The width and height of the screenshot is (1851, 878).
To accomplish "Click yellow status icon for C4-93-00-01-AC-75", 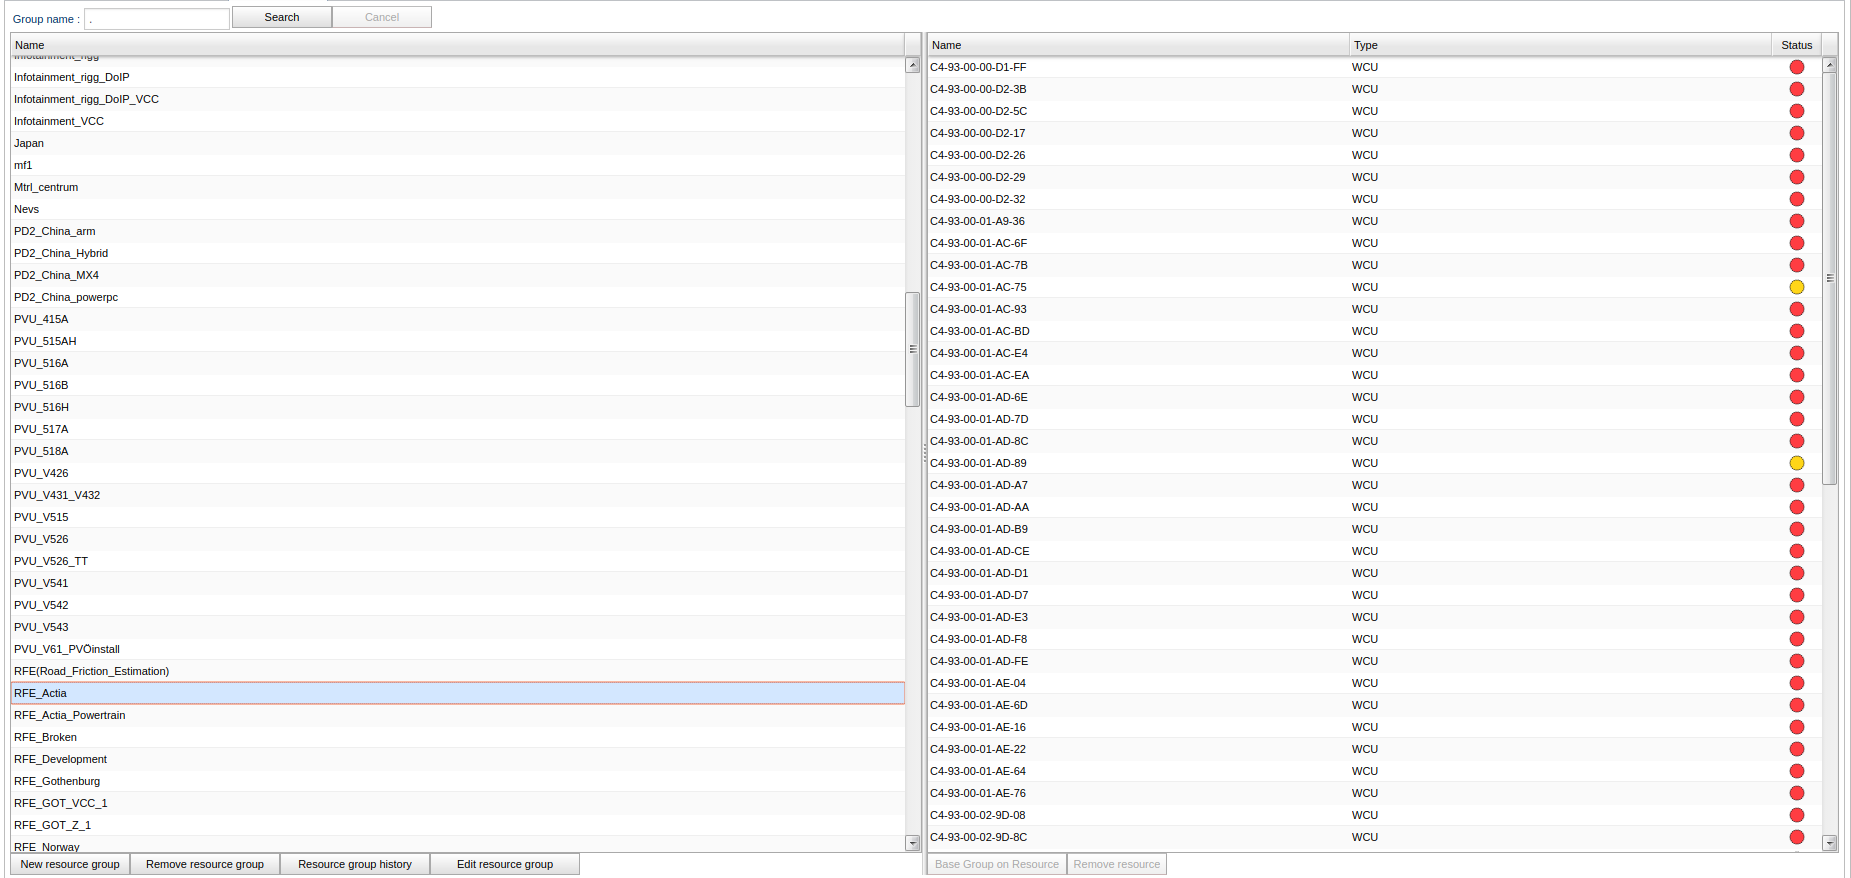I will (x=1796, y=287).
